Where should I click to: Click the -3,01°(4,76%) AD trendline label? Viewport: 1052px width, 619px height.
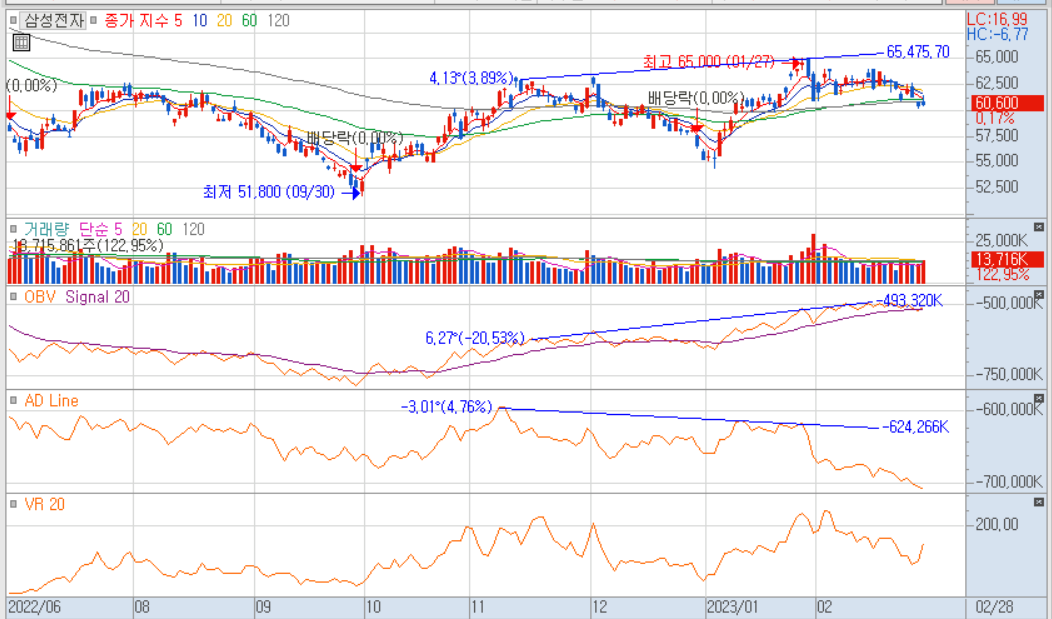point(446,407)
